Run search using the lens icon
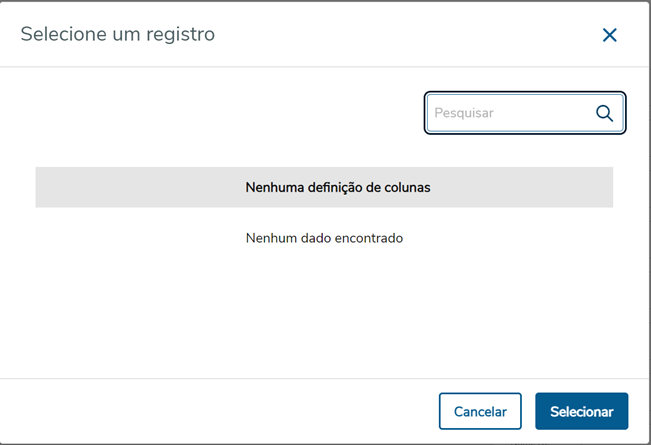This screenshot has height=445, width=651. 604,113
